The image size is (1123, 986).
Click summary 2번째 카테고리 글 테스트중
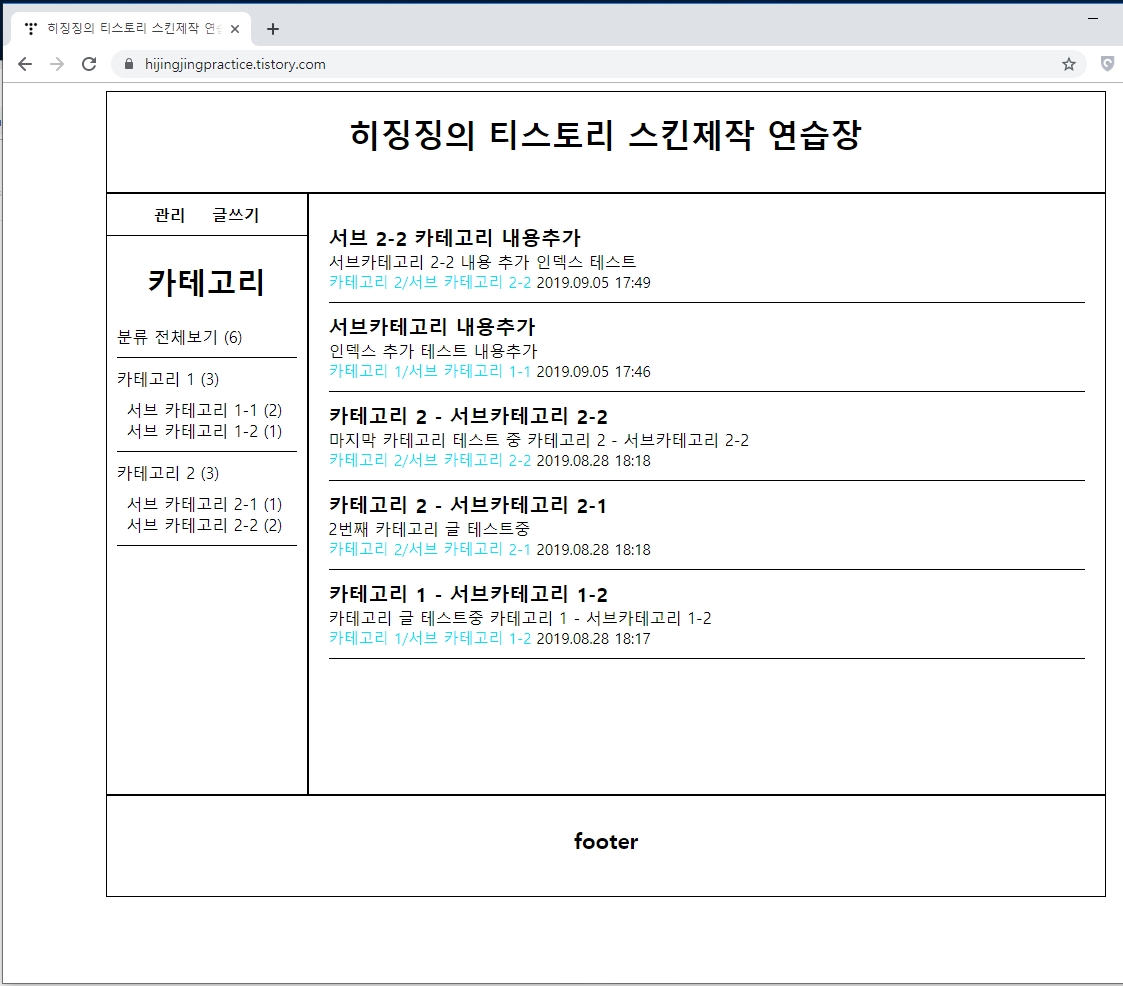(429, 529)
